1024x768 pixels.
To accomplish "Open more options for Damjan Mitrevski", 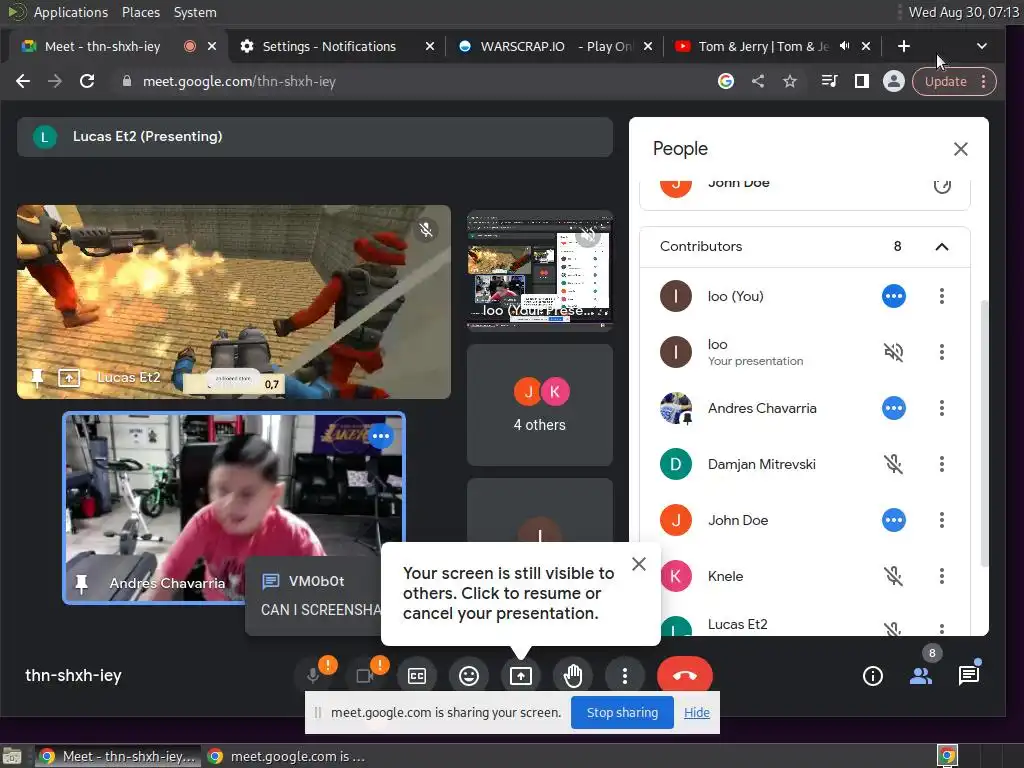I will pyautogui.click(x=941, y=464).
